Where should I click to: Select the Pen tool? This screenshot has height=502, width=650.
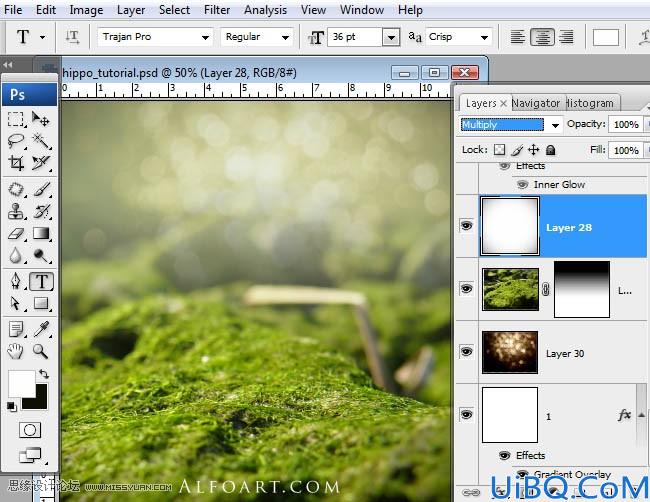click(16, 281)
